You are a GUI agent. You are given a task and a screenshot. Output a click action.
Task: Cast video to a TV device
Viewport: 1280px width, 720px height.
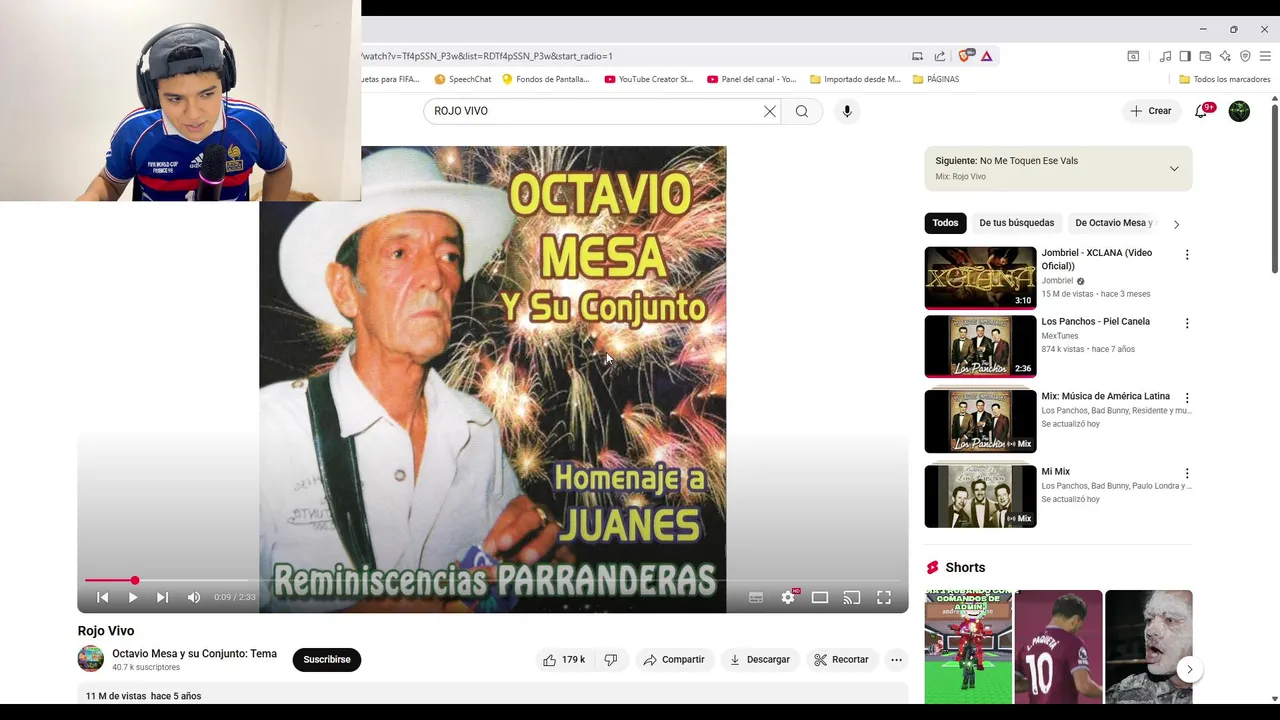tap(852, 597)
